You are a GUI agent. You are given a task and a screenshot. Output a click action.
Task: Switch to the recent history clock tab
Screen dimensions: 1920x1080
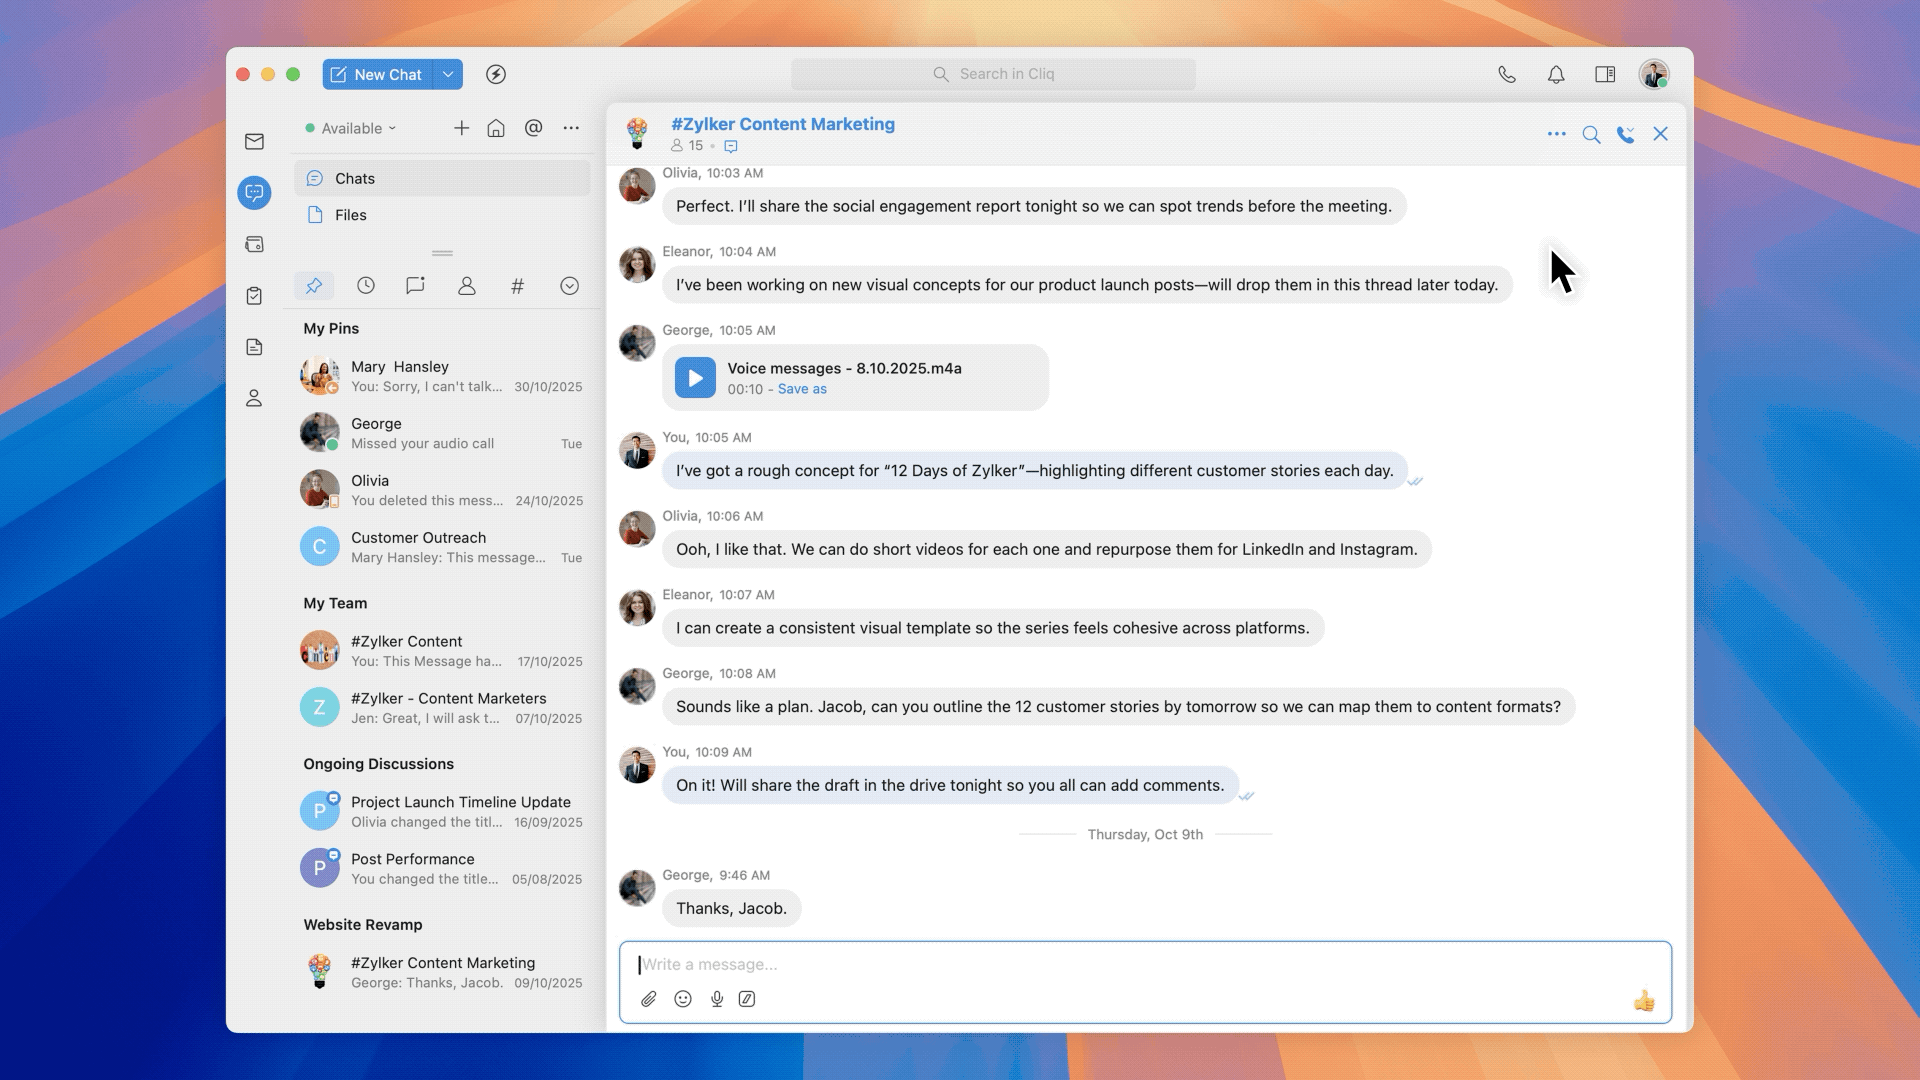(366, 286)
